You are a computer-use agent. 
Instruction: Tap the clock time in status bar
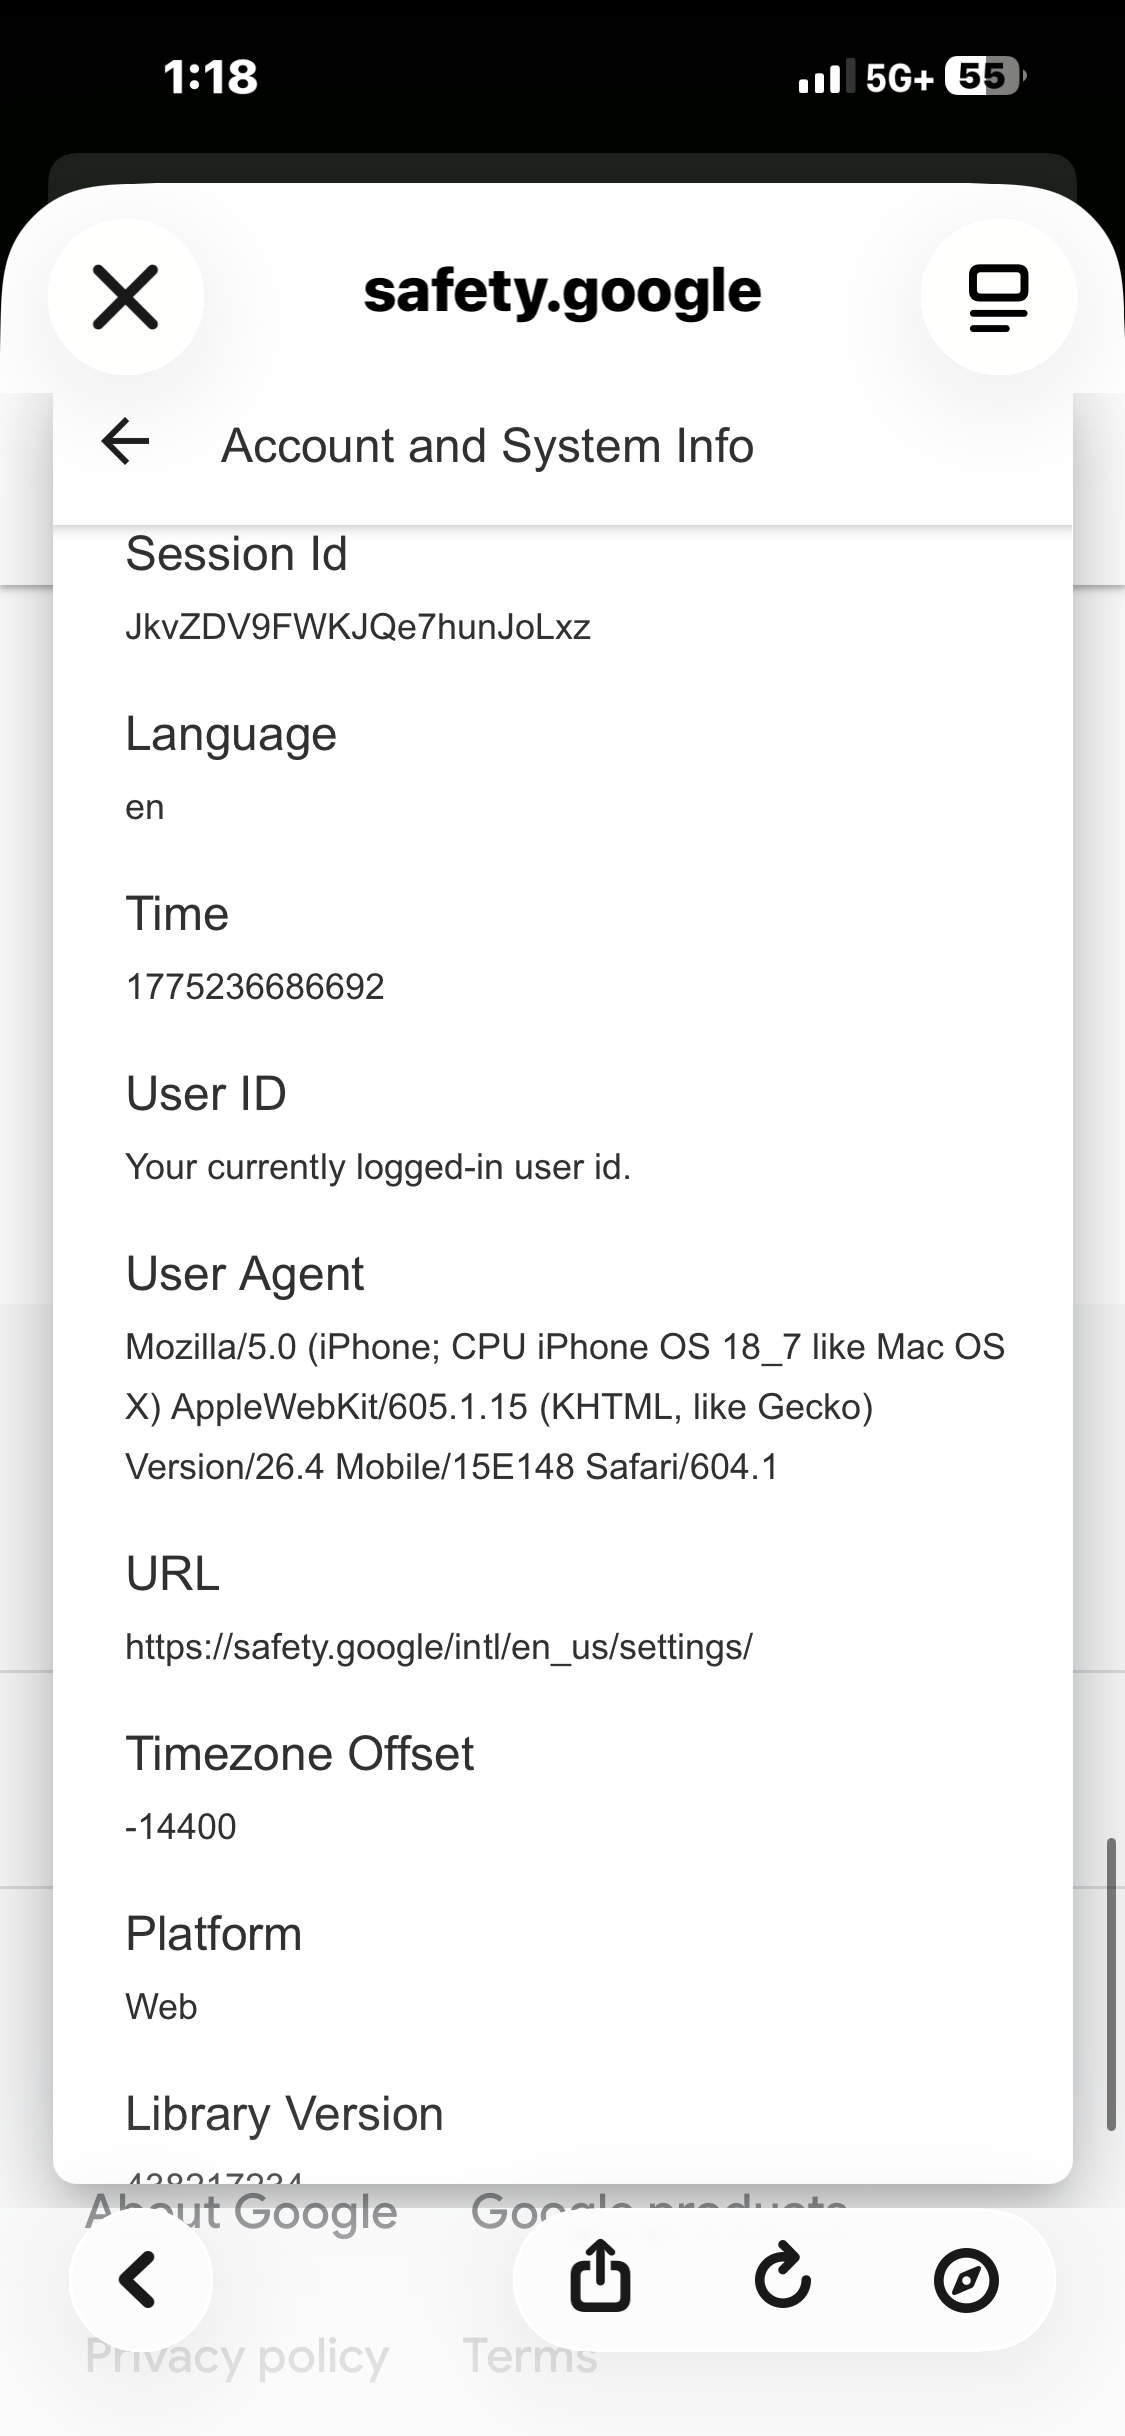point(210,77)
